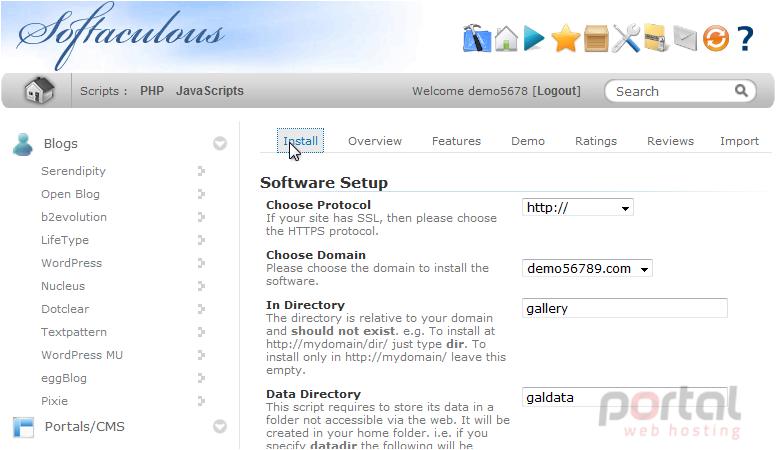Viewport: 776px width, 450px height.
Task: Click the arrow icon next to Nucleus
Action: 201,286
